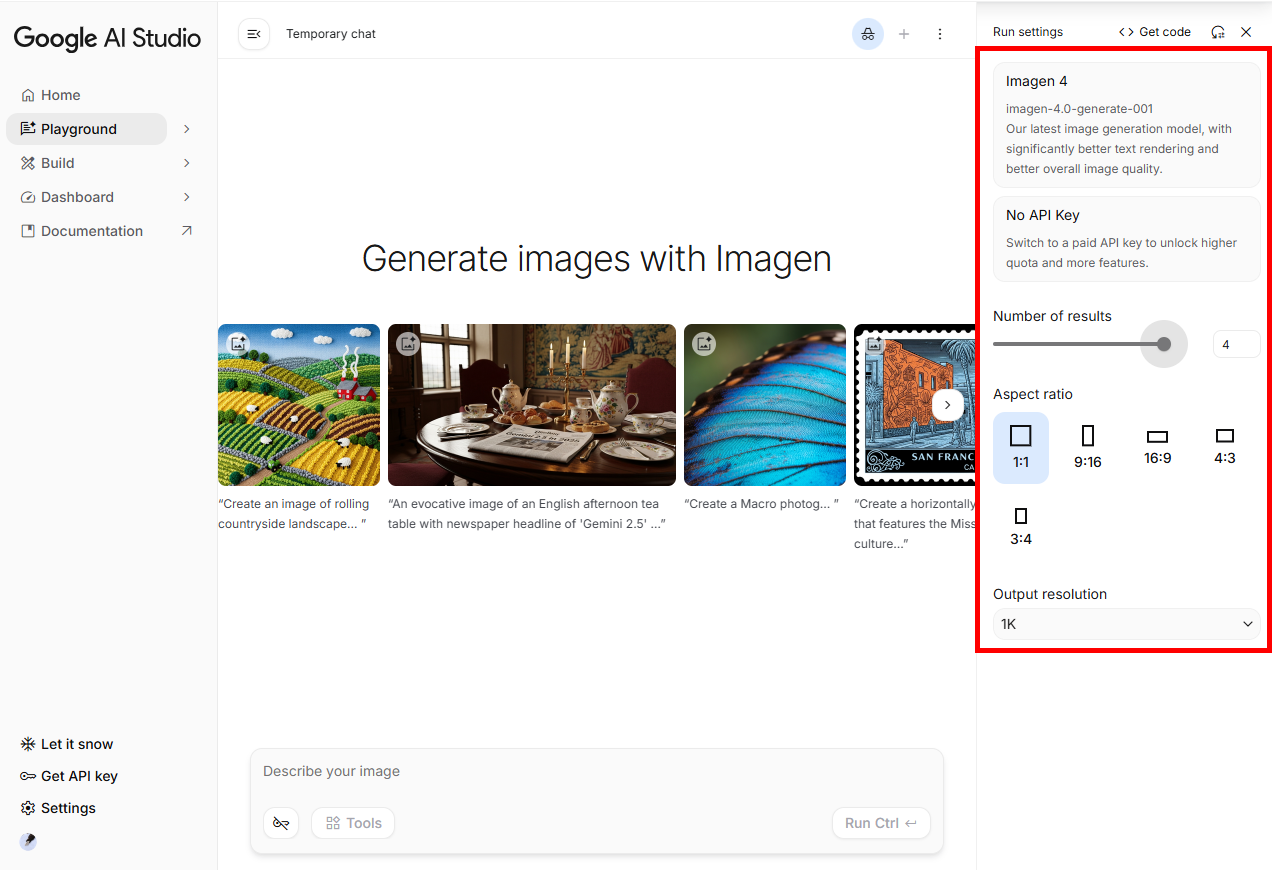Click the carousel next arrow on examples
The image size is (1272, 870).
point(947,405)
